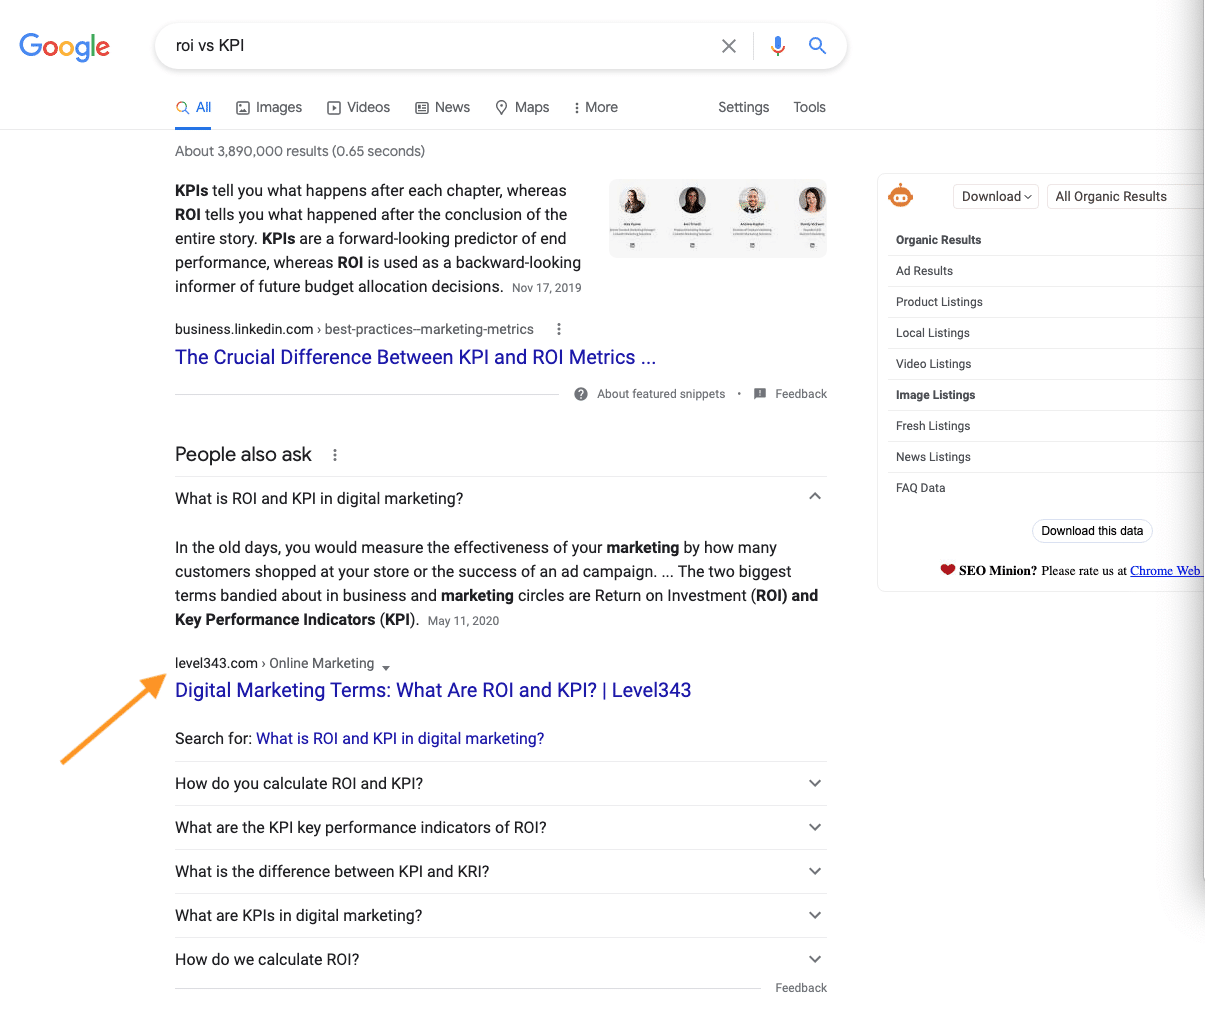Click the level343.com breadcrumb URL
The height and width of the screenshot is (1035, 1205).
click(x=274, y=663)
